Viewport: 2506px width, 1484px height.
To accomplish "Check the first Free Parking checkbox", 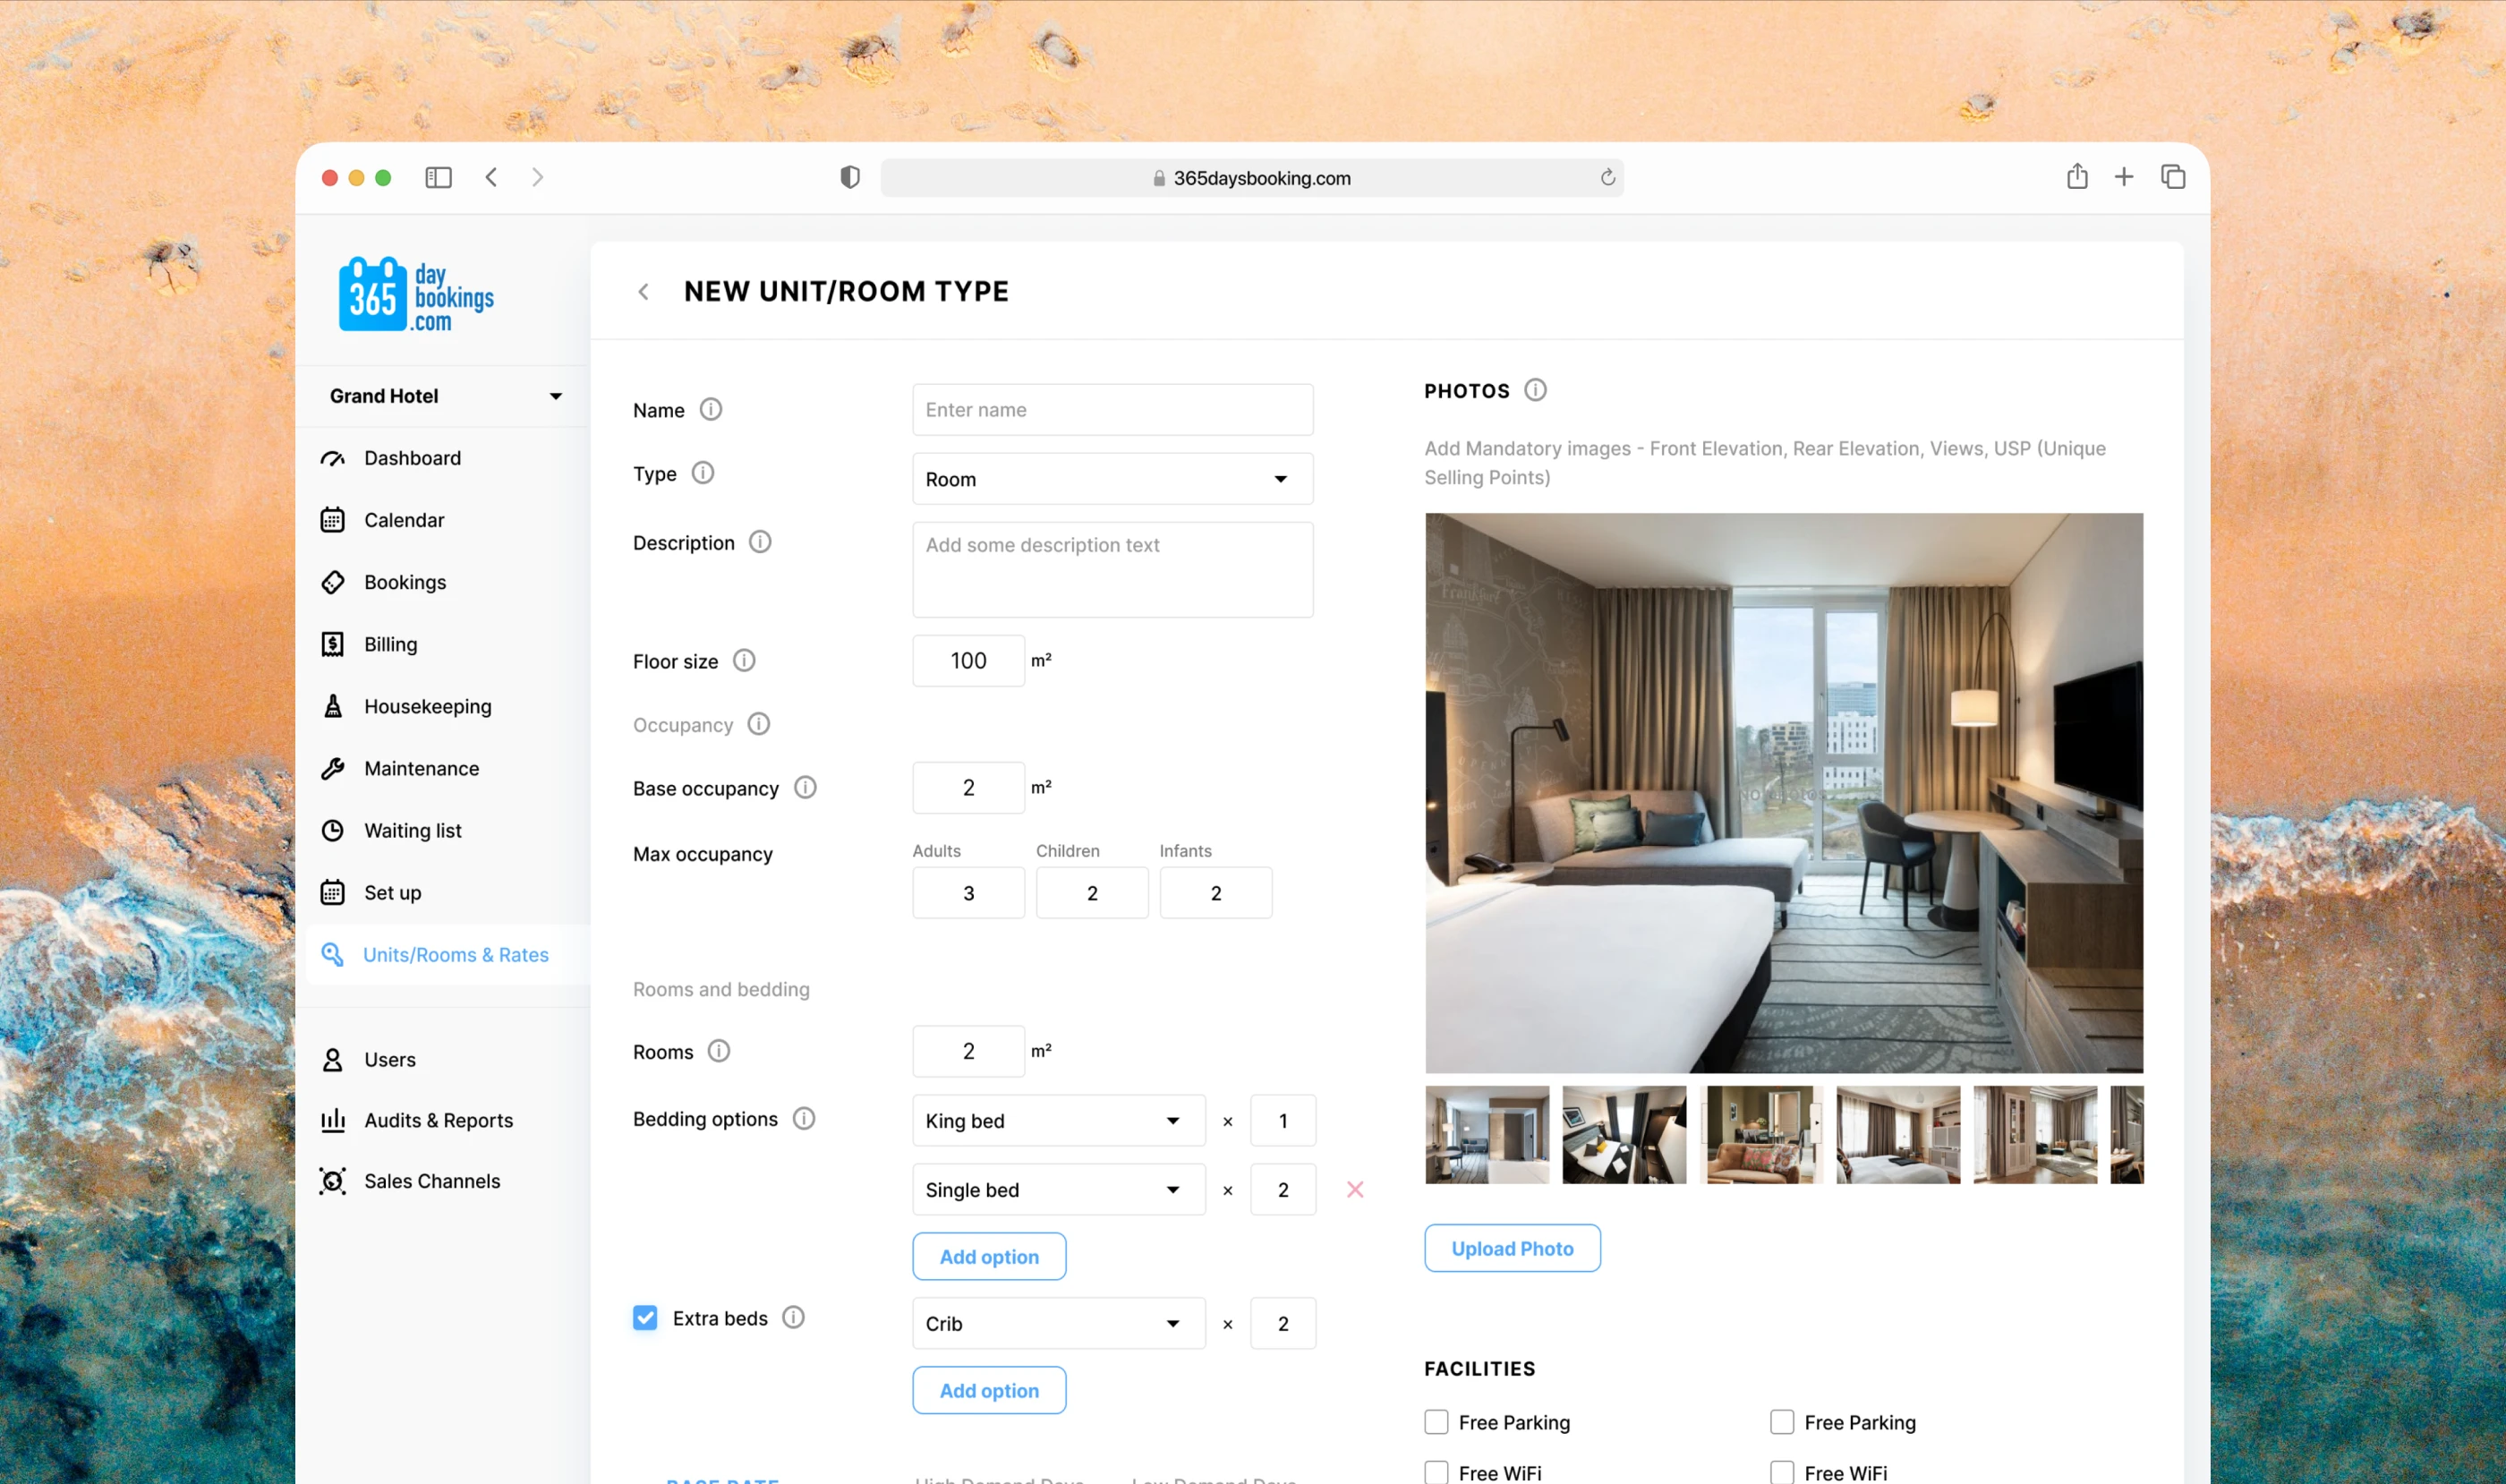I will click(x=1436, y=1421).
